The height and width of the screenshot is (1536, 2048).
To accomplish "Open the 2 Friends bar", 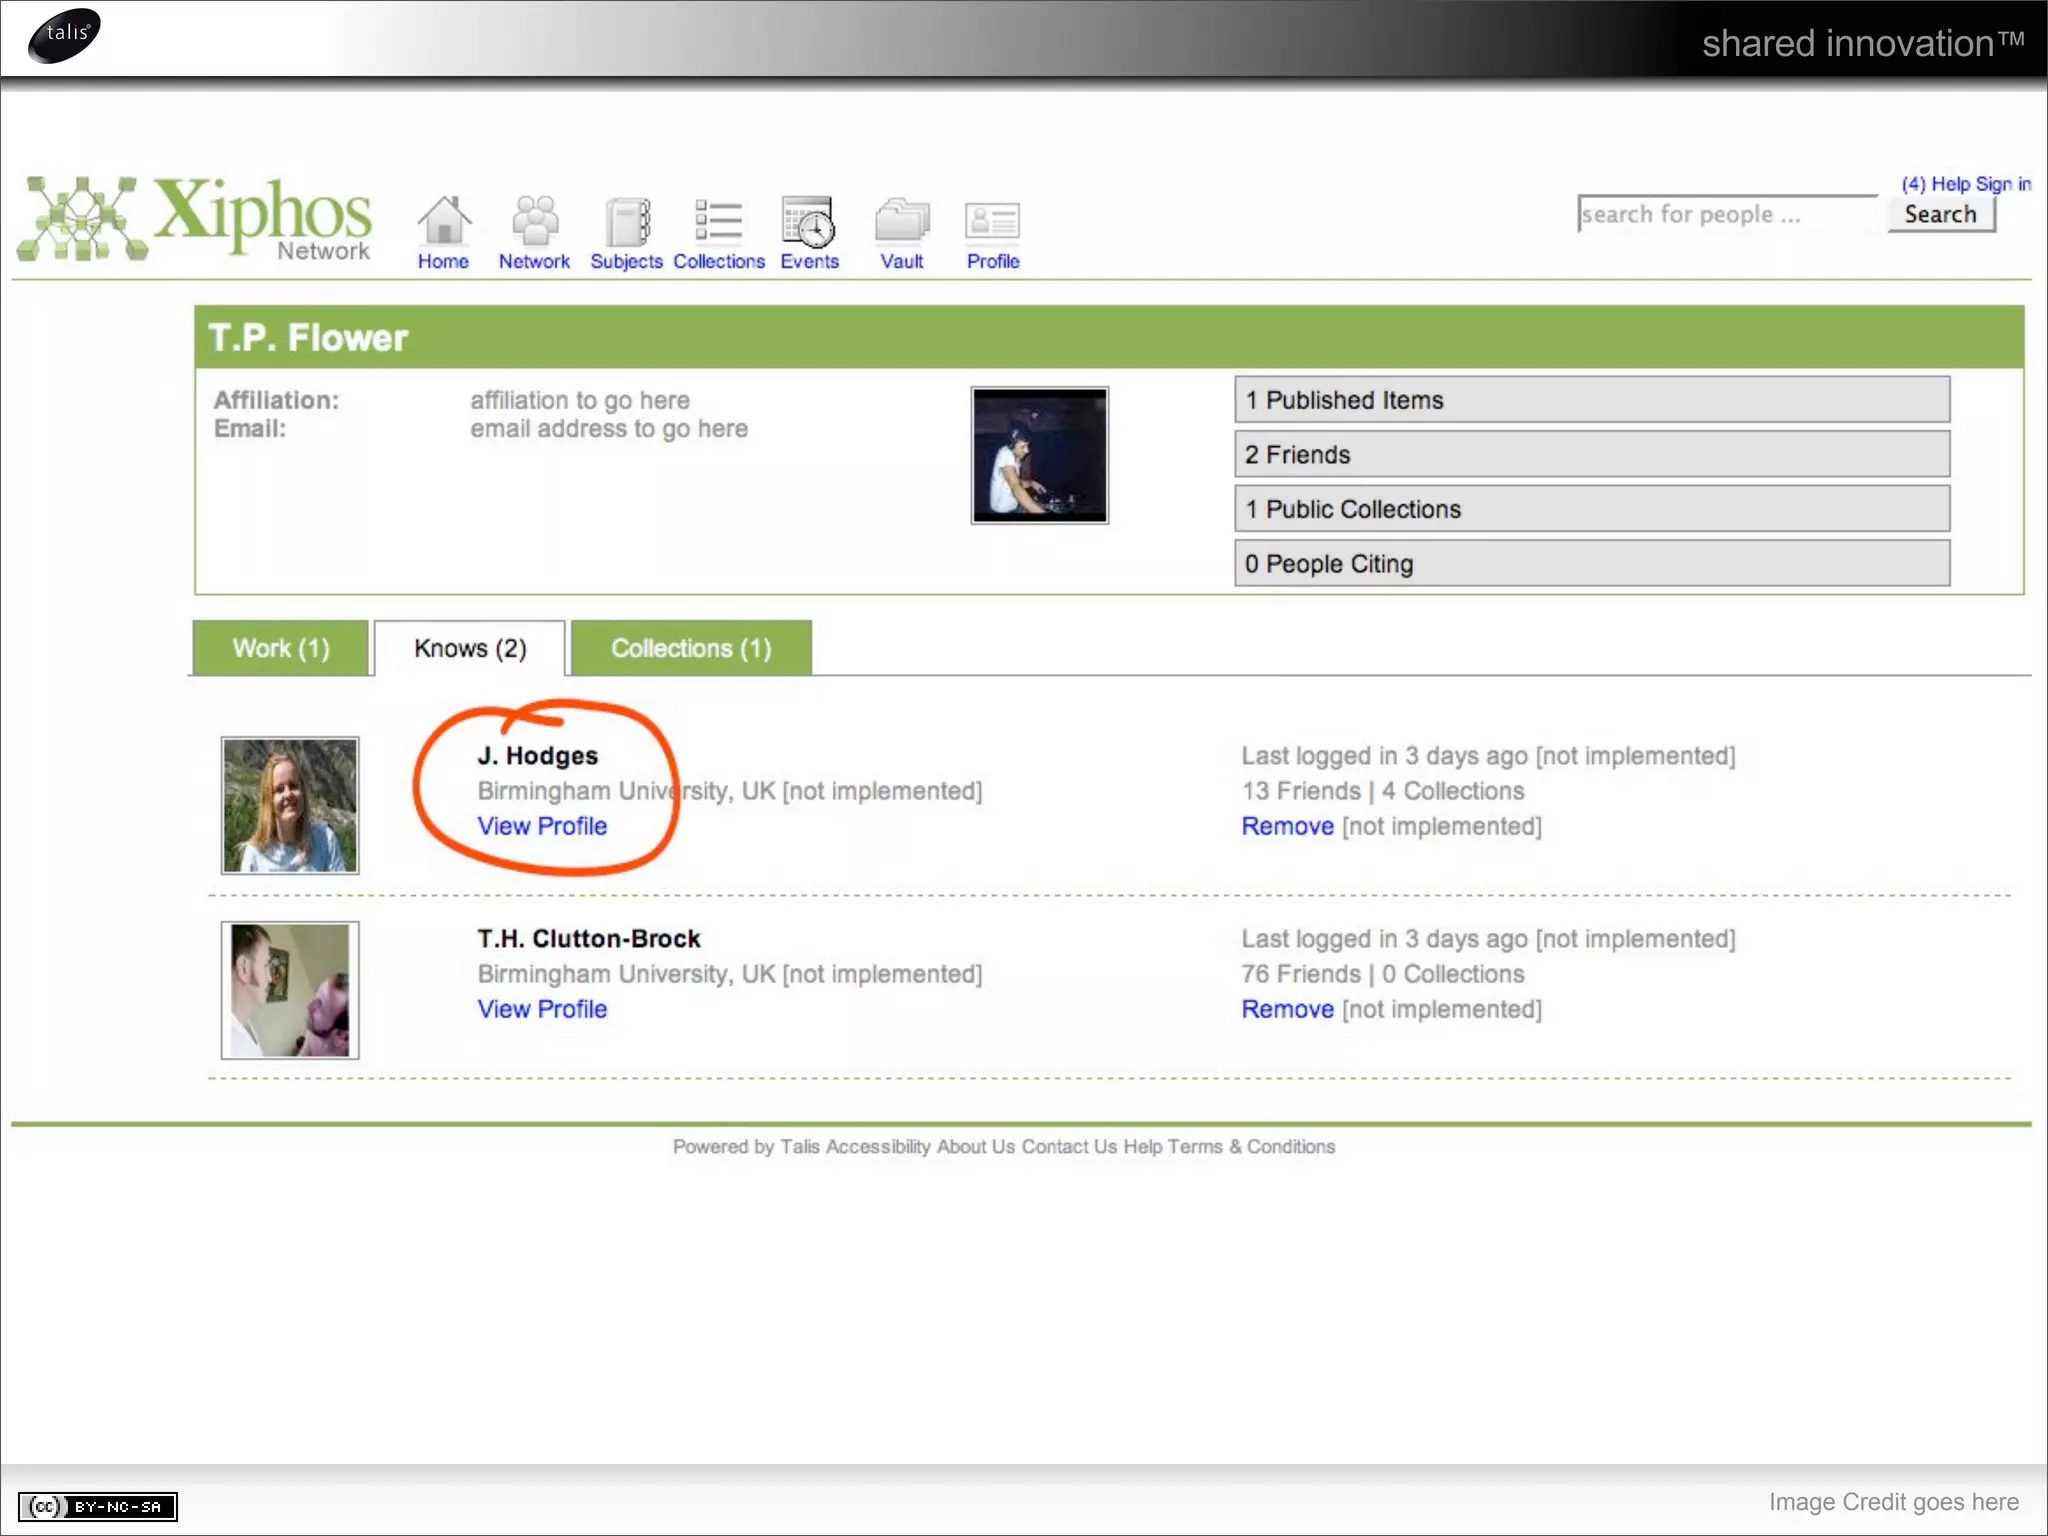I will click(x=1592, y=454).
